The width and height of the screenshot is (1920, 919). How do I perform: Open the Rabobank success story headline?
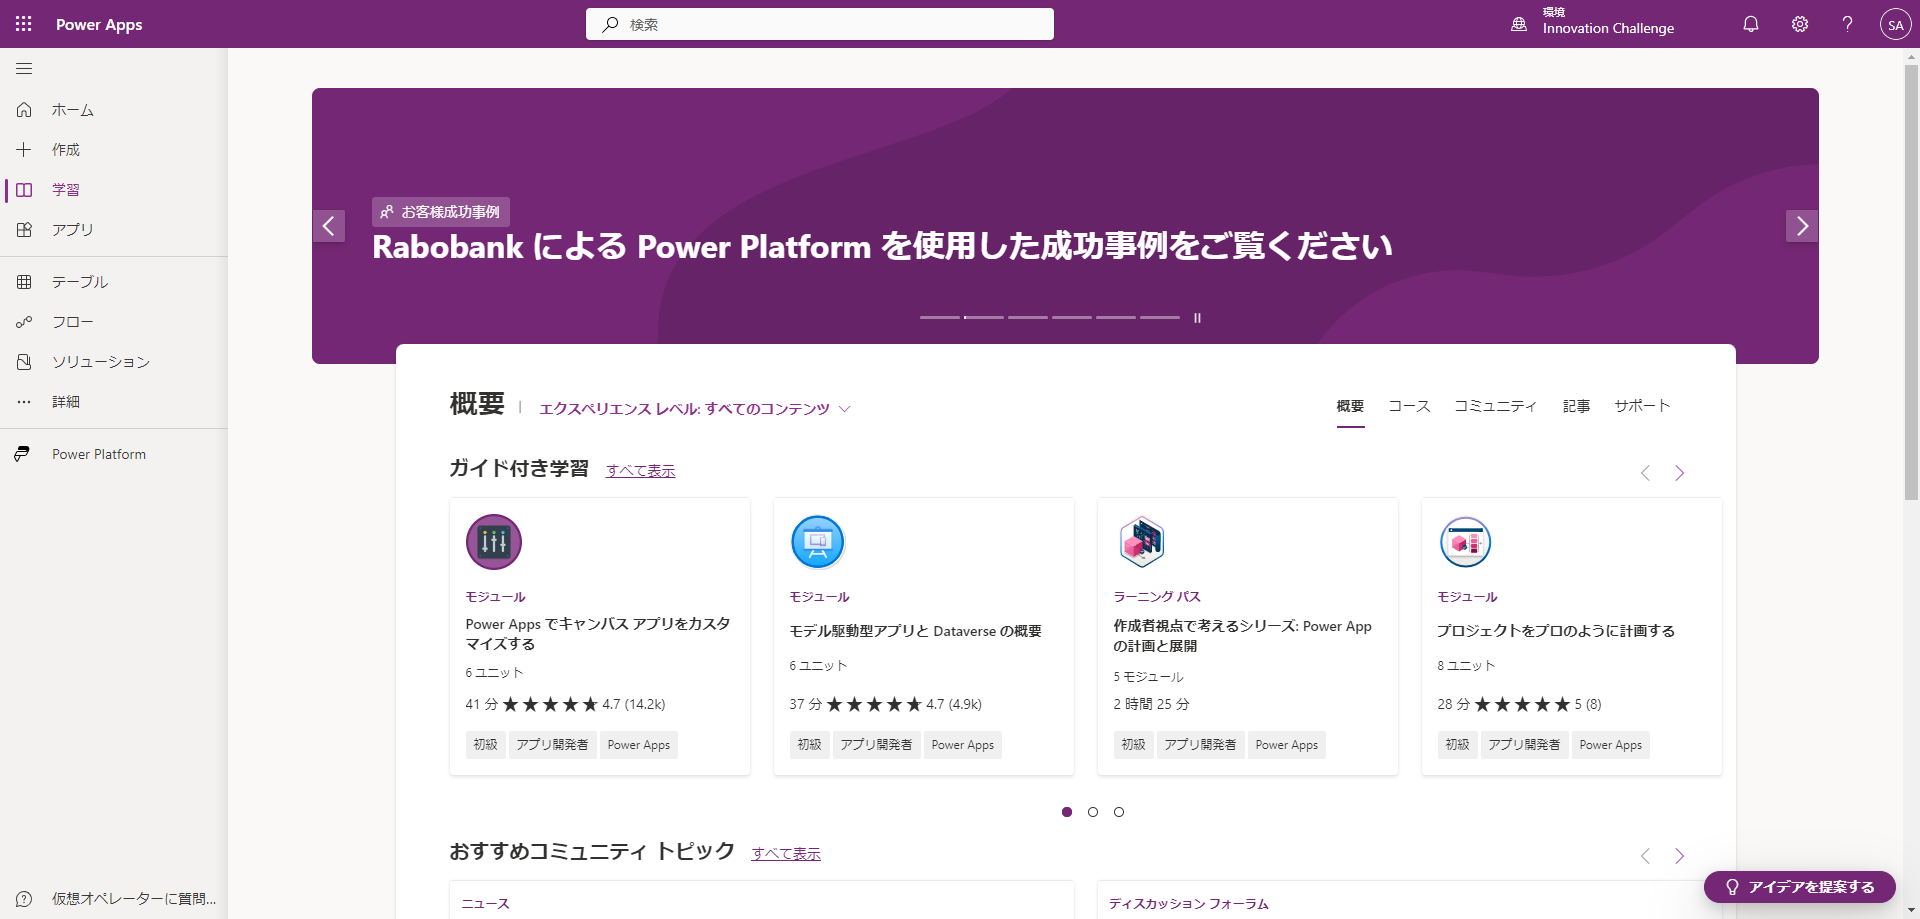(883, 246)
